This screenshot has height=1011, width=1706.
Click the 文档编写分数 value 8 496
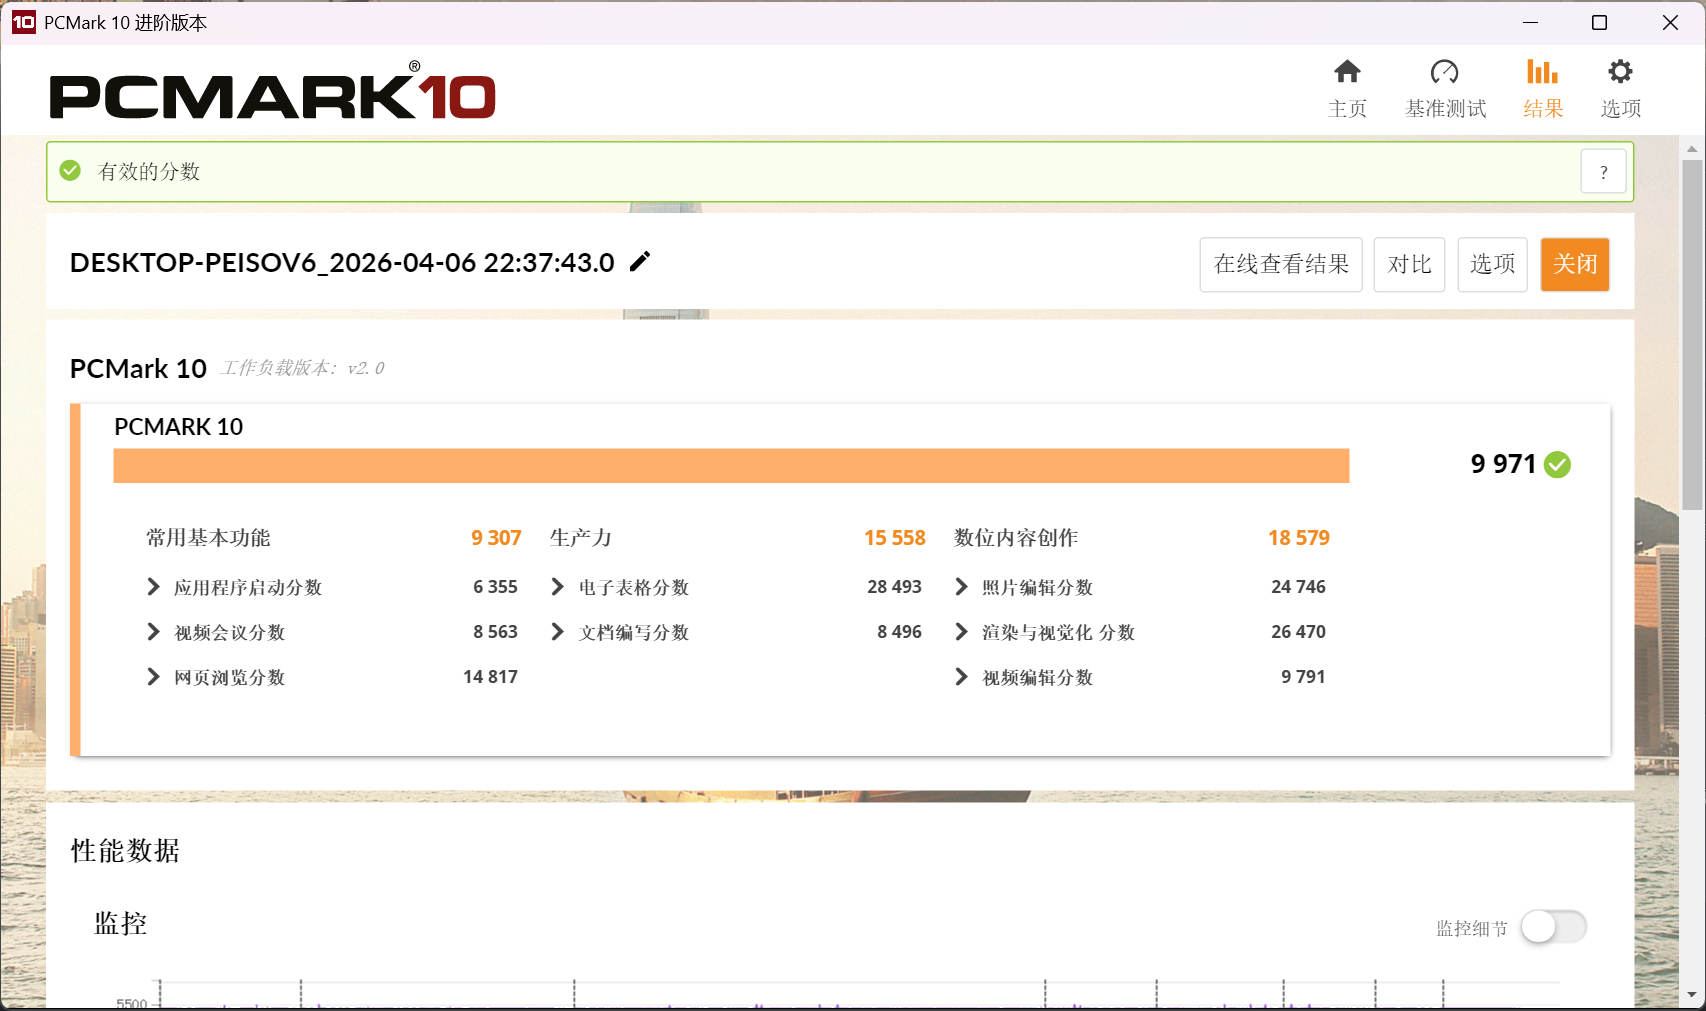[x=899, y=632]
